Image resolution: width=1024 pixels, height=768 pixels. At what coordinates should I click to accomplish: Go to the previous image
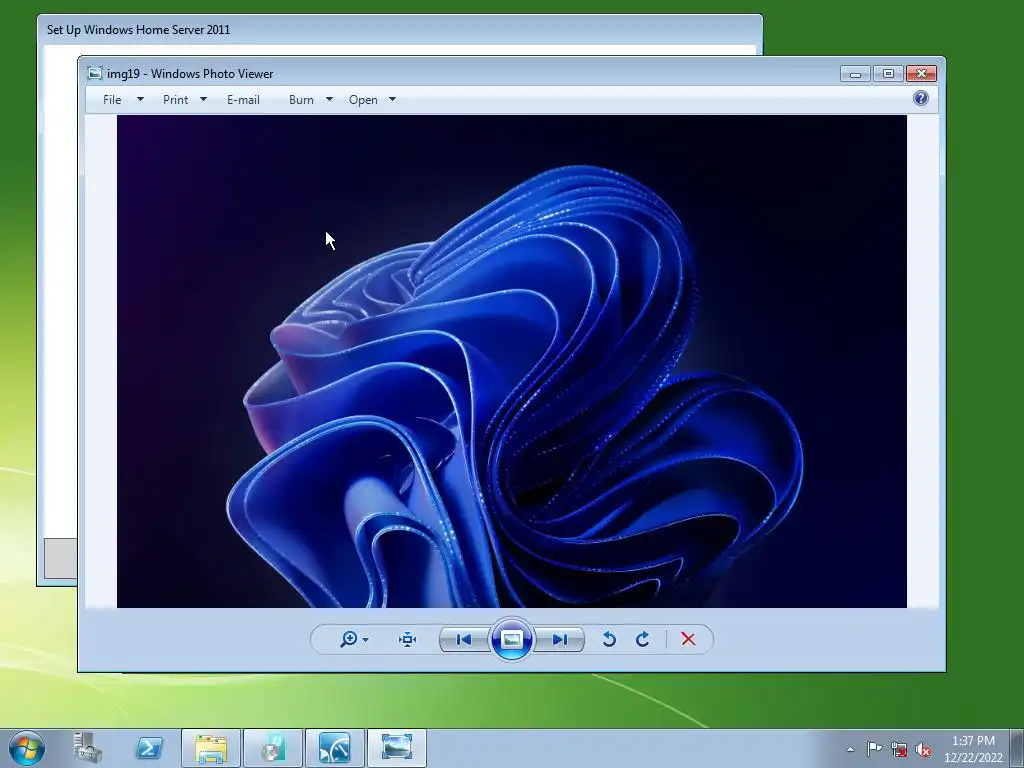[x=464, y=639]
